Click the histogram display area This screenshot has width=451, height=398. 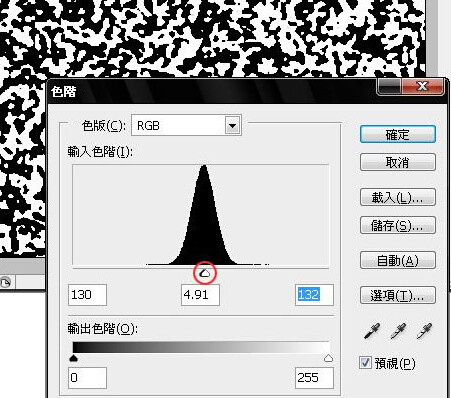pos(201,215)
